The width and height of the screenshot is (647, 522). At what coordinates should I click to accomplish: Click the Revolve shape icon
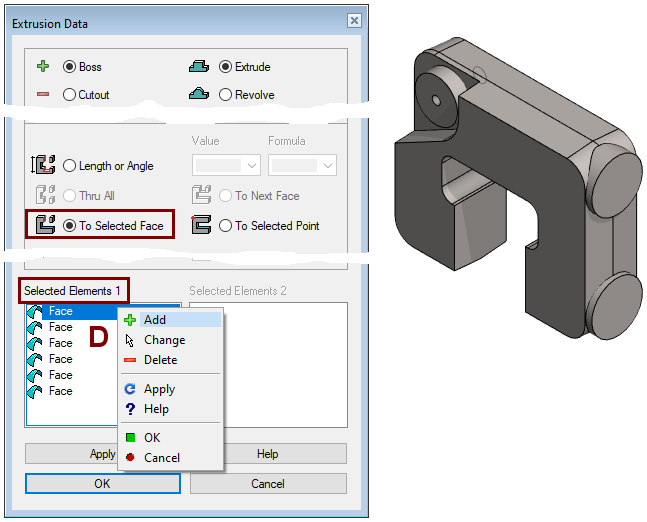(x=199, y=95)
